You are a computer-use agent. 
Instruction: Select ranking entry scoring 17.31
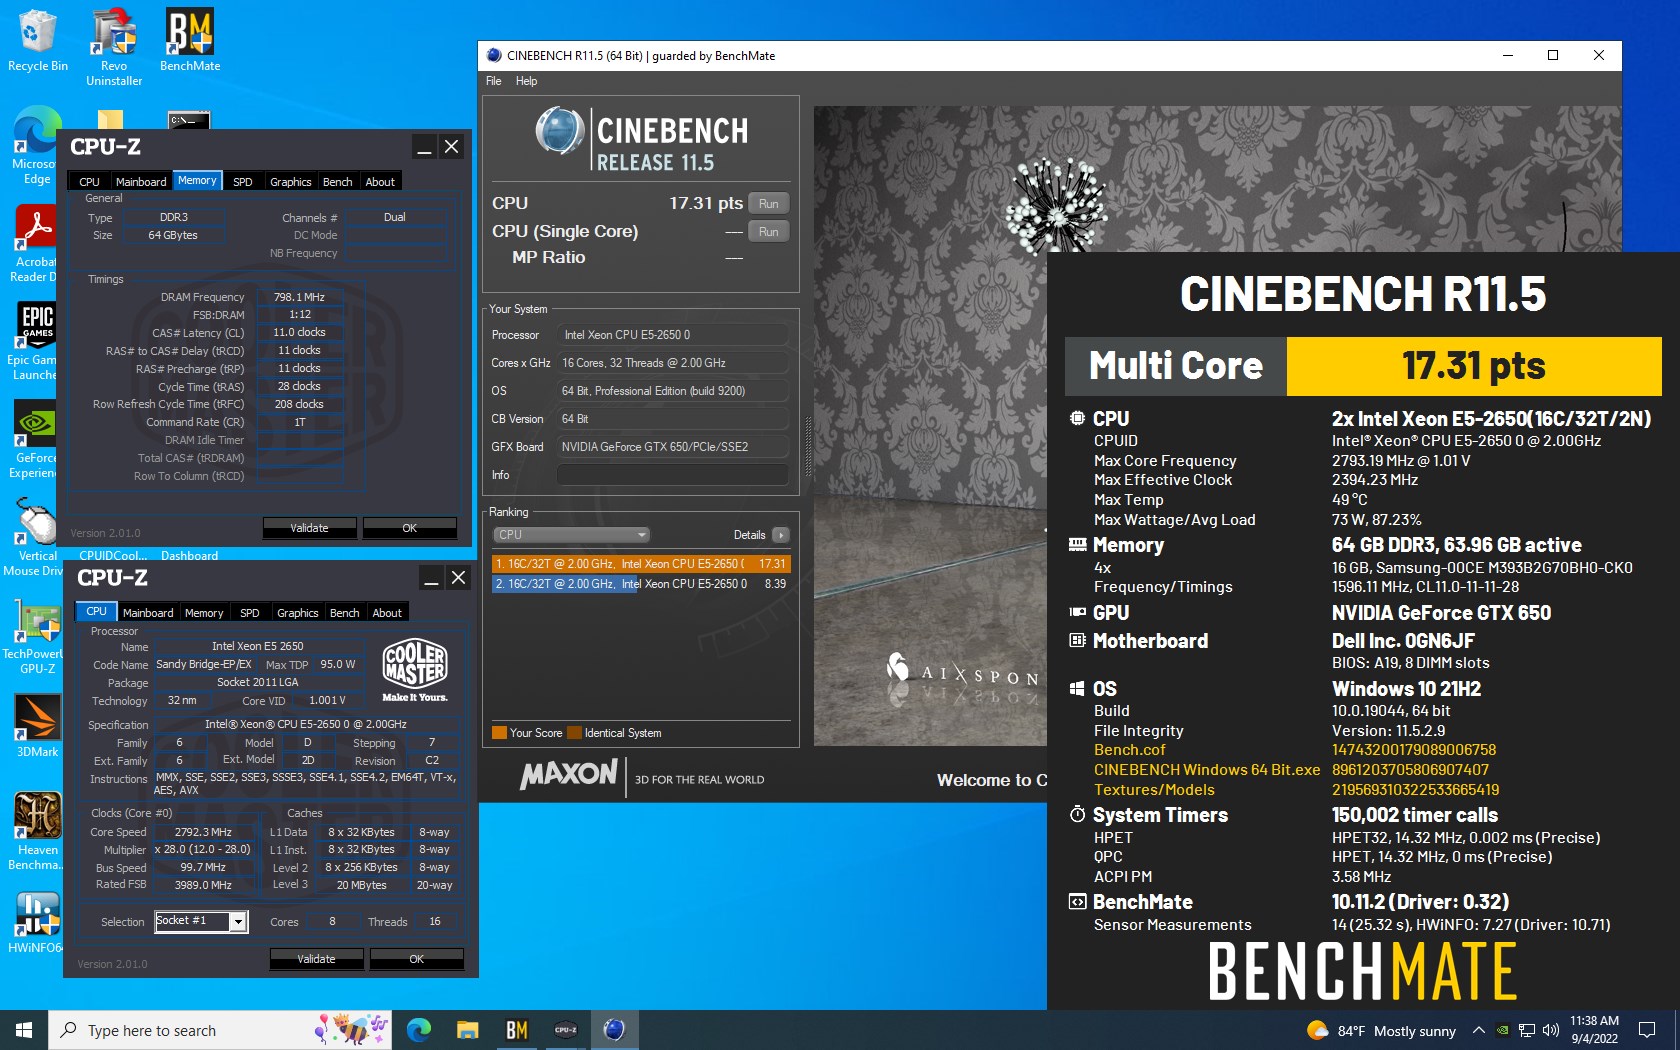point(640,564)
